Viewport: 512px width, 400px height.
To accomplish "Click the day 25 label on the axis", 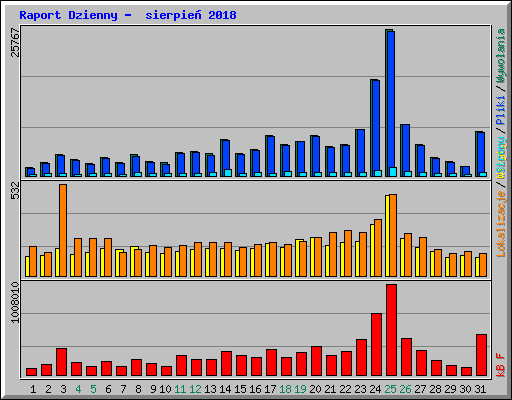I will tap(390, 389).
